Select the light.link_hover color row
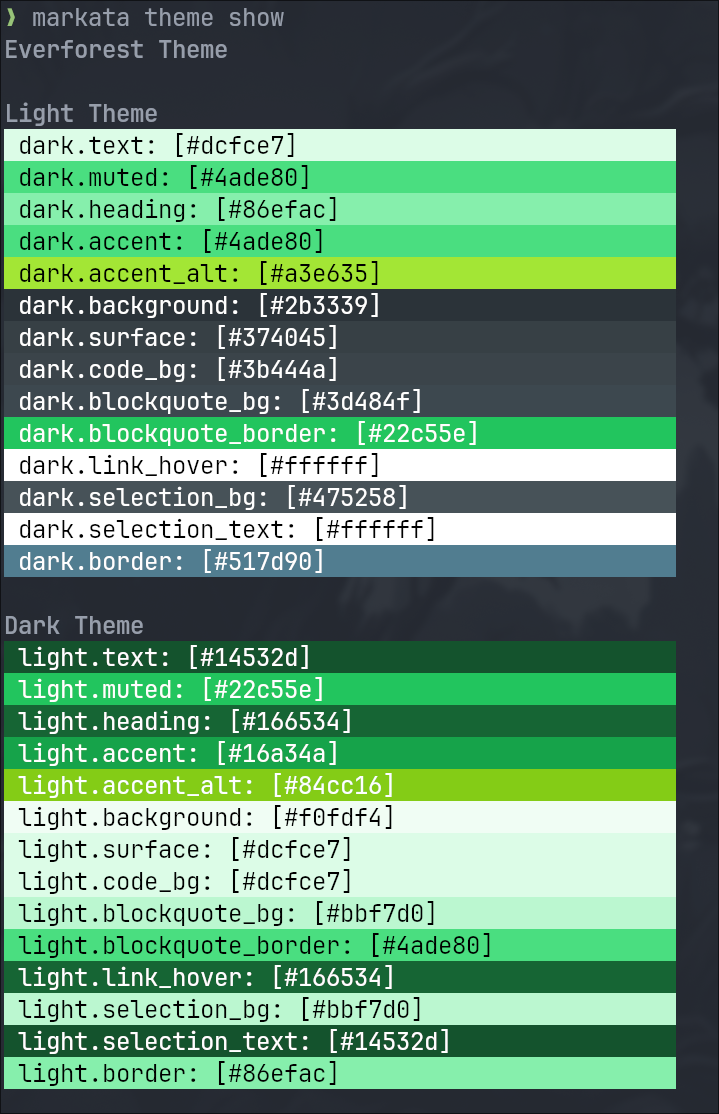The width and height of the screenshot is (719, 1114). [340, 978]
